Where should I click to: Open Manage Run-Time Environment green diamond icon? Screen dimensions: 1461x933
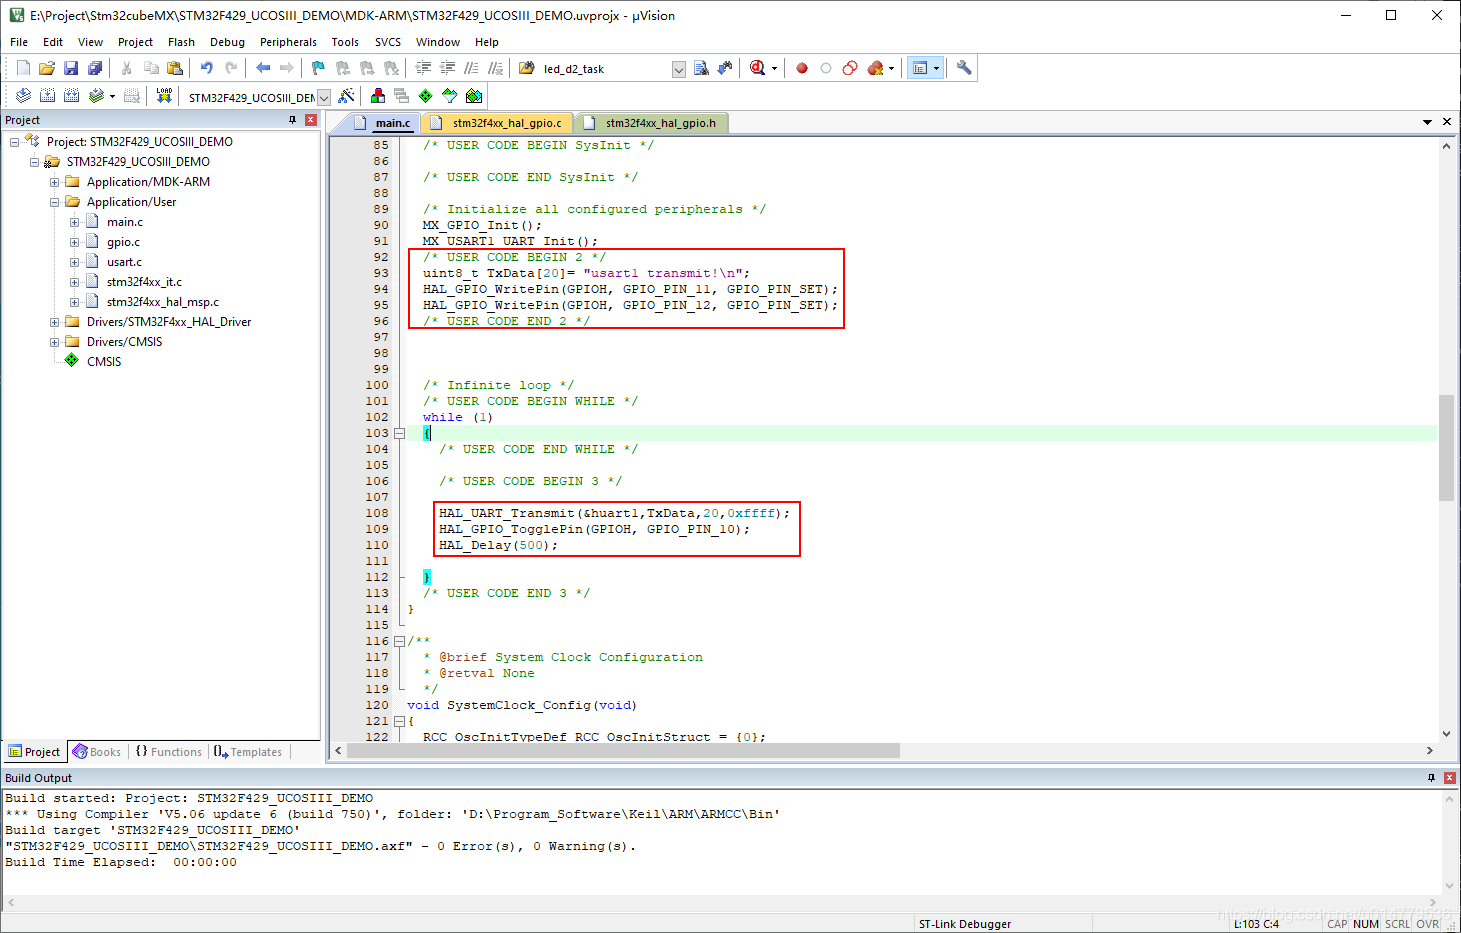(426, 96)
